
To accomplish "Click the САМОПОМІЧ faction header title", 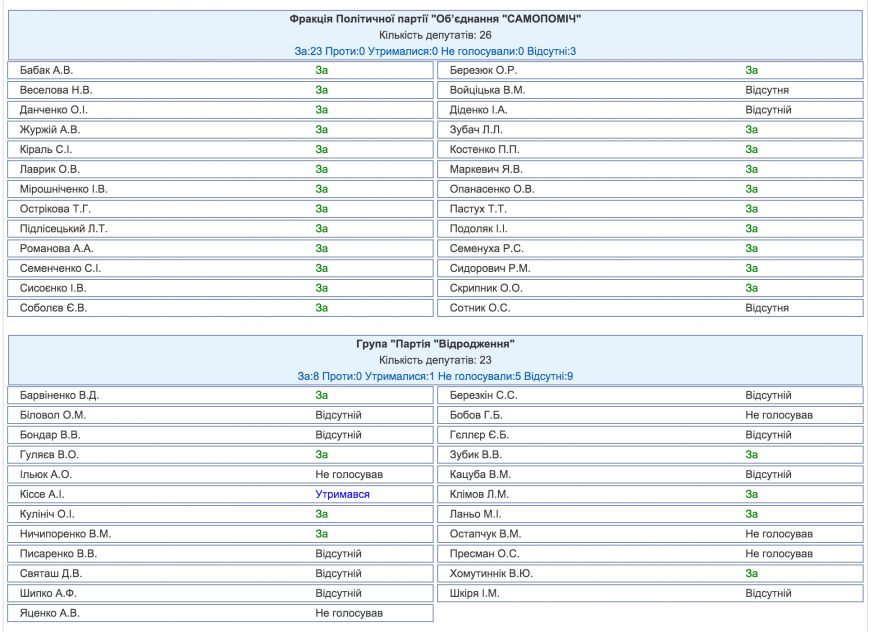I will [x=435, y=19].
